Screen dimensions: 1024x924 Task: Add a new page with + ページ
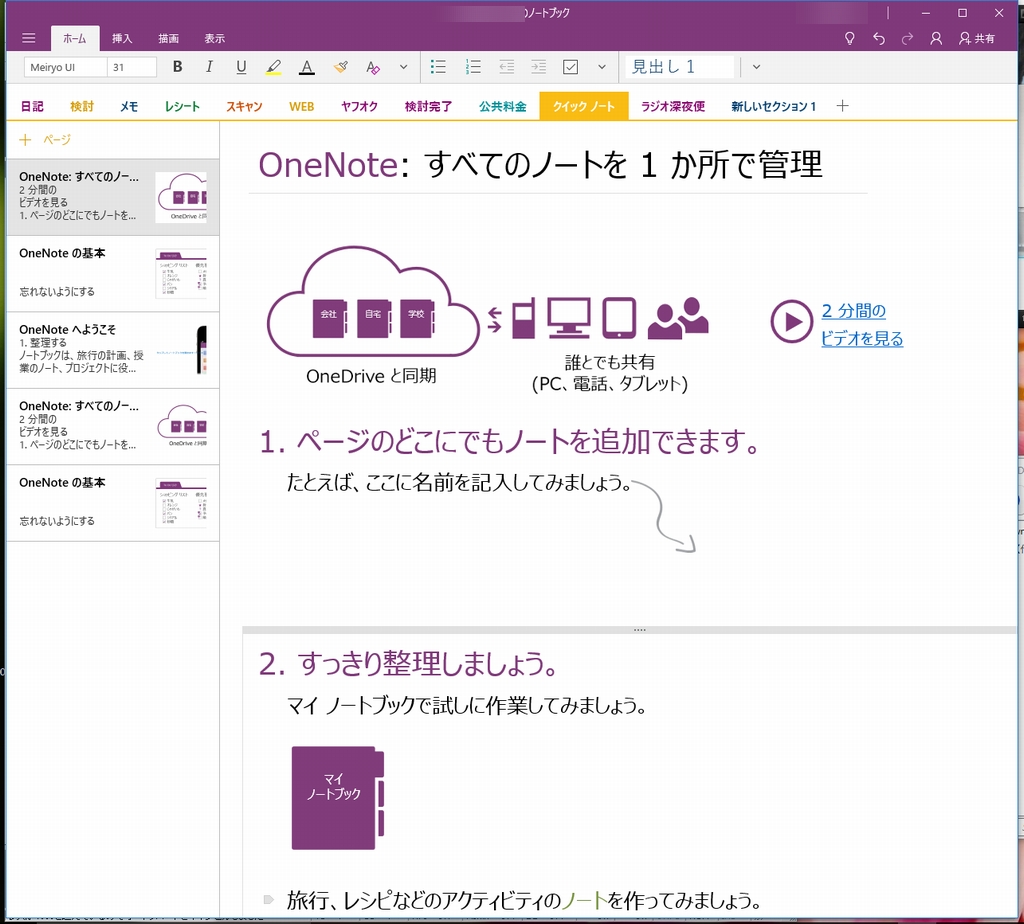click(45, 140)
